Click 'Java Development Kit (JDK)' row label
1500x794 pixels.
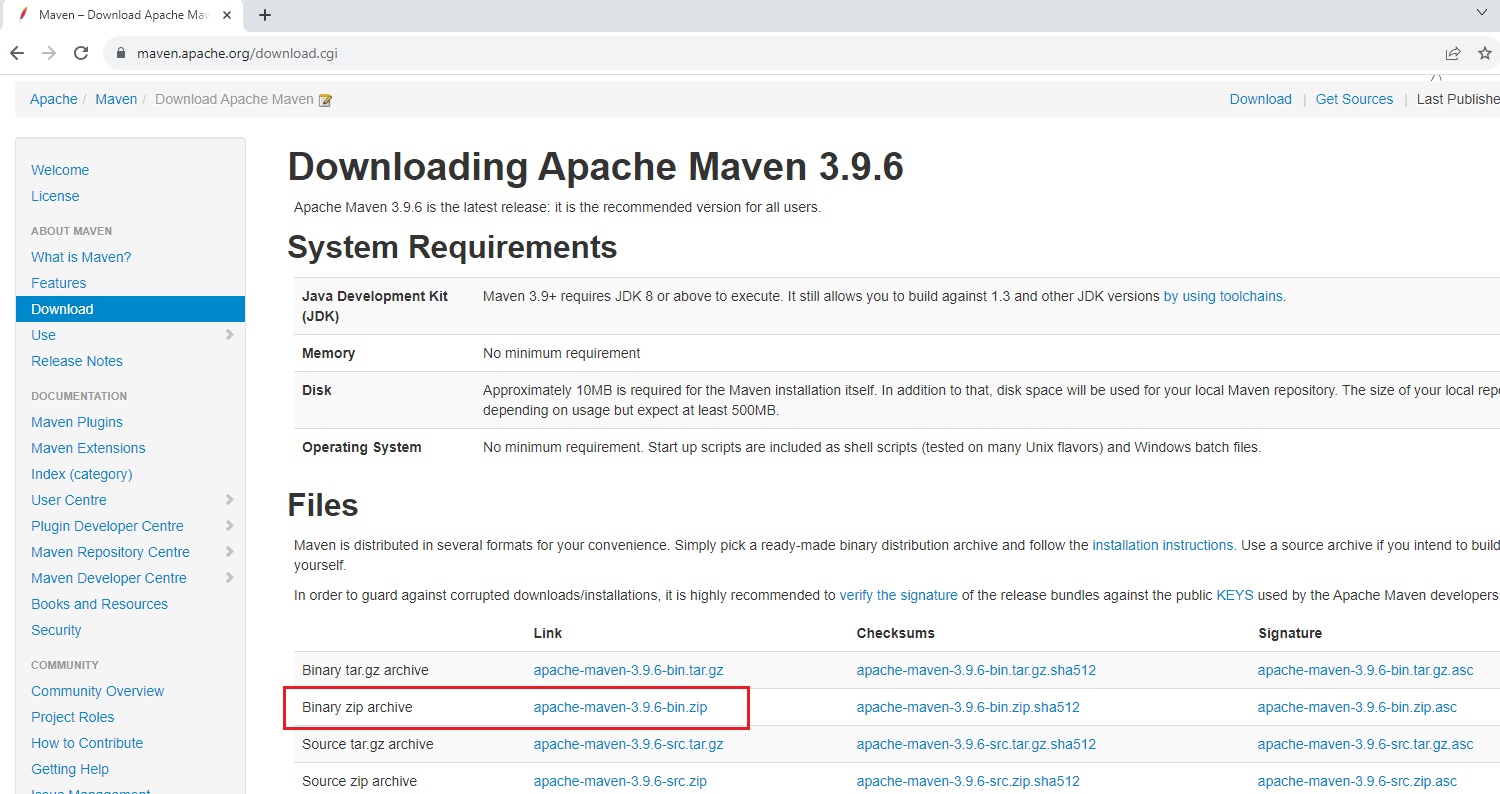click(375, 306)
